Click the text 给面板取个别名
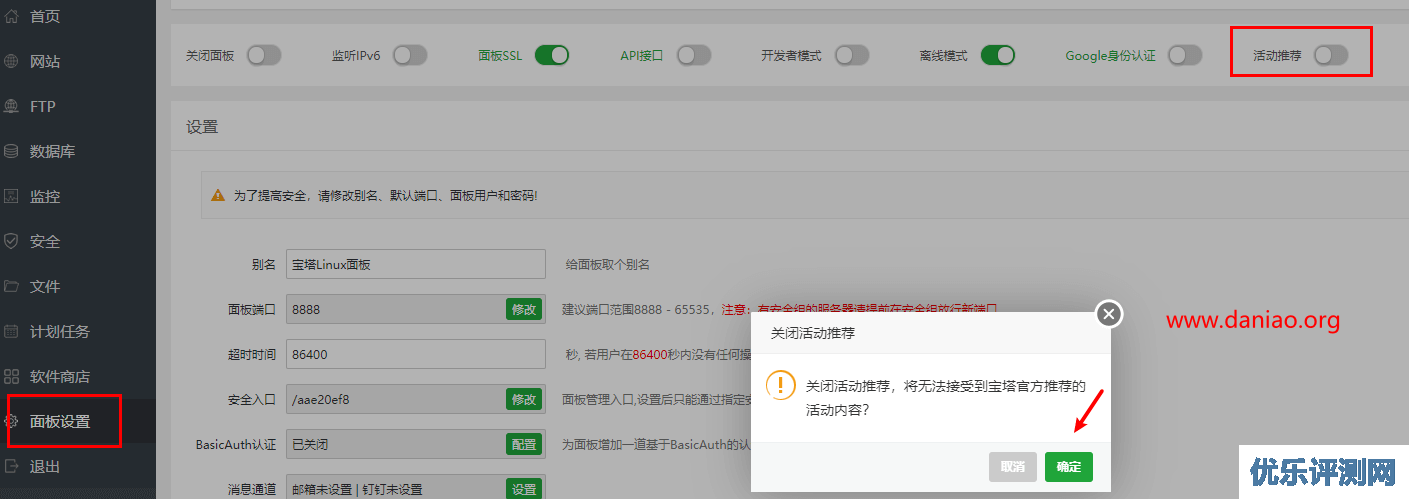Screen dimensions: 1409x499 pos(608,265)
